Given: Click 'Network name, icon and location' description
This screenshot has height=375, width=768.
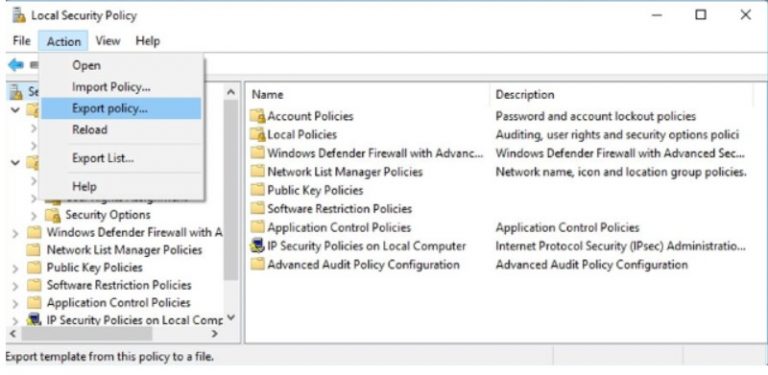Looking at the screenshot, I should click(621, 172).
